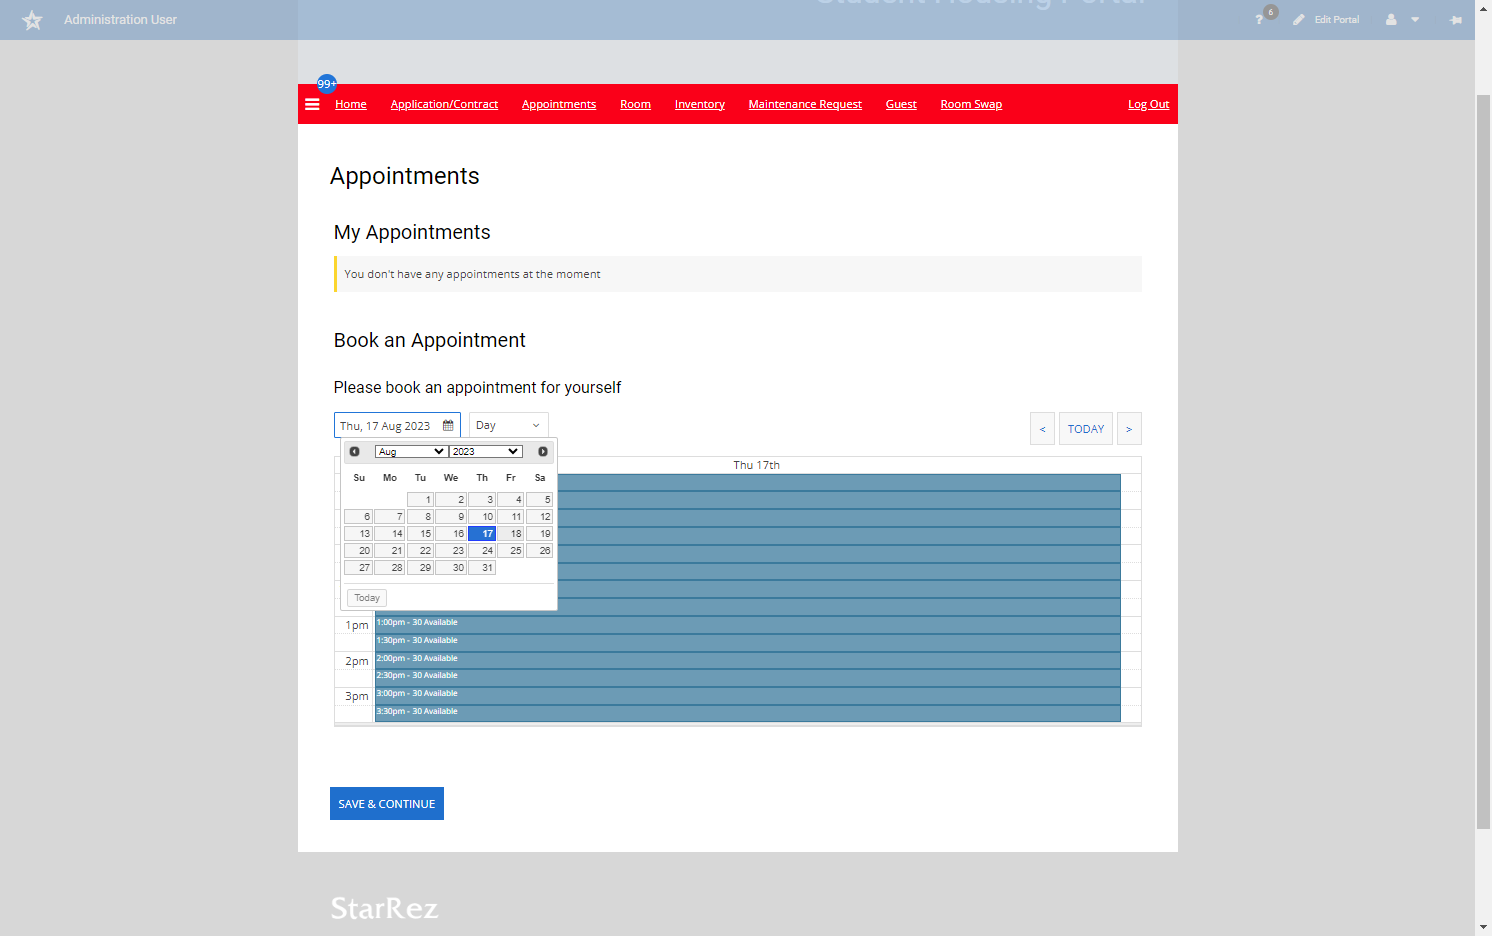The height and width of the screenshot is (936, 1492).
Task: Click the date input field
Action: pos(397,425)
